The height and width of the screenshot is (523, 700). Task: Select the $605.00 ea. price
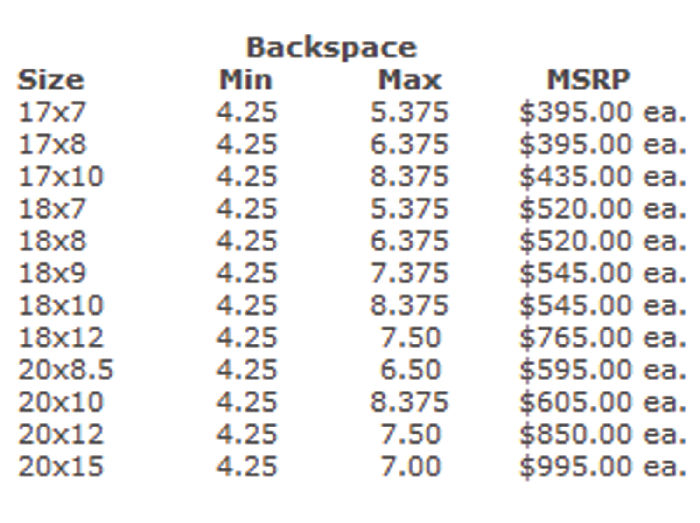tap(603, 402)
